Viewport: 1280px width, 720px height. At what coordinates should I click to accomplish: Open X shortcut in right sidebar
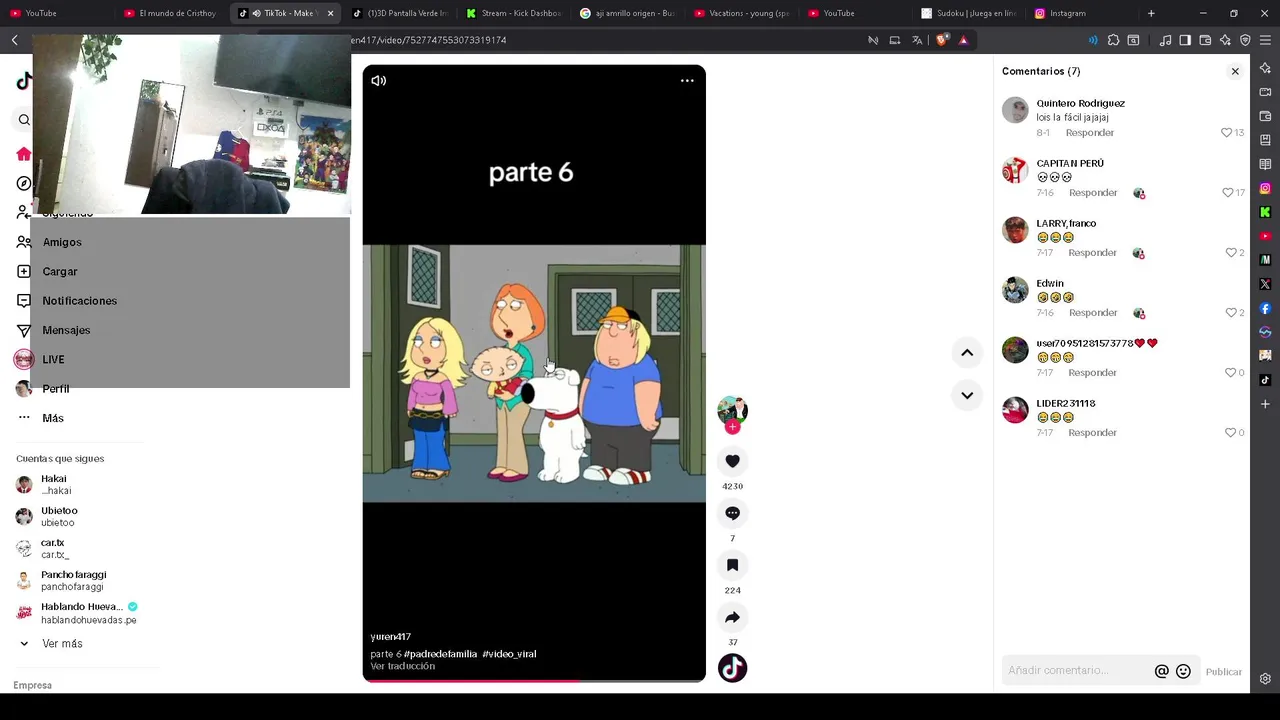pyautogui.click(x=1265, y=284)
